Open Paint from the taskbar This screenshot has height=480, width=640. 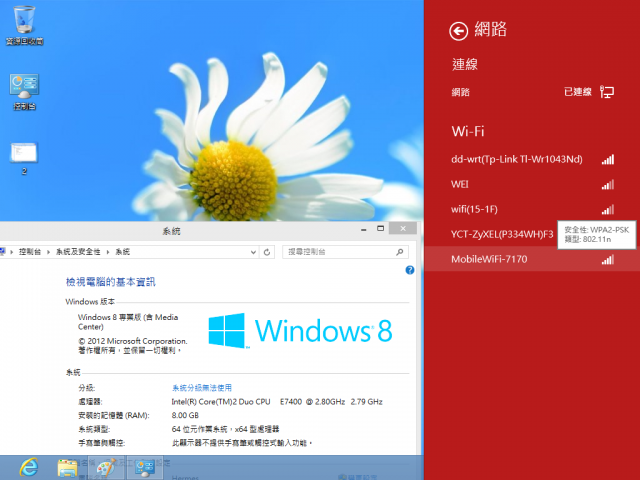(x=106, y=468)
